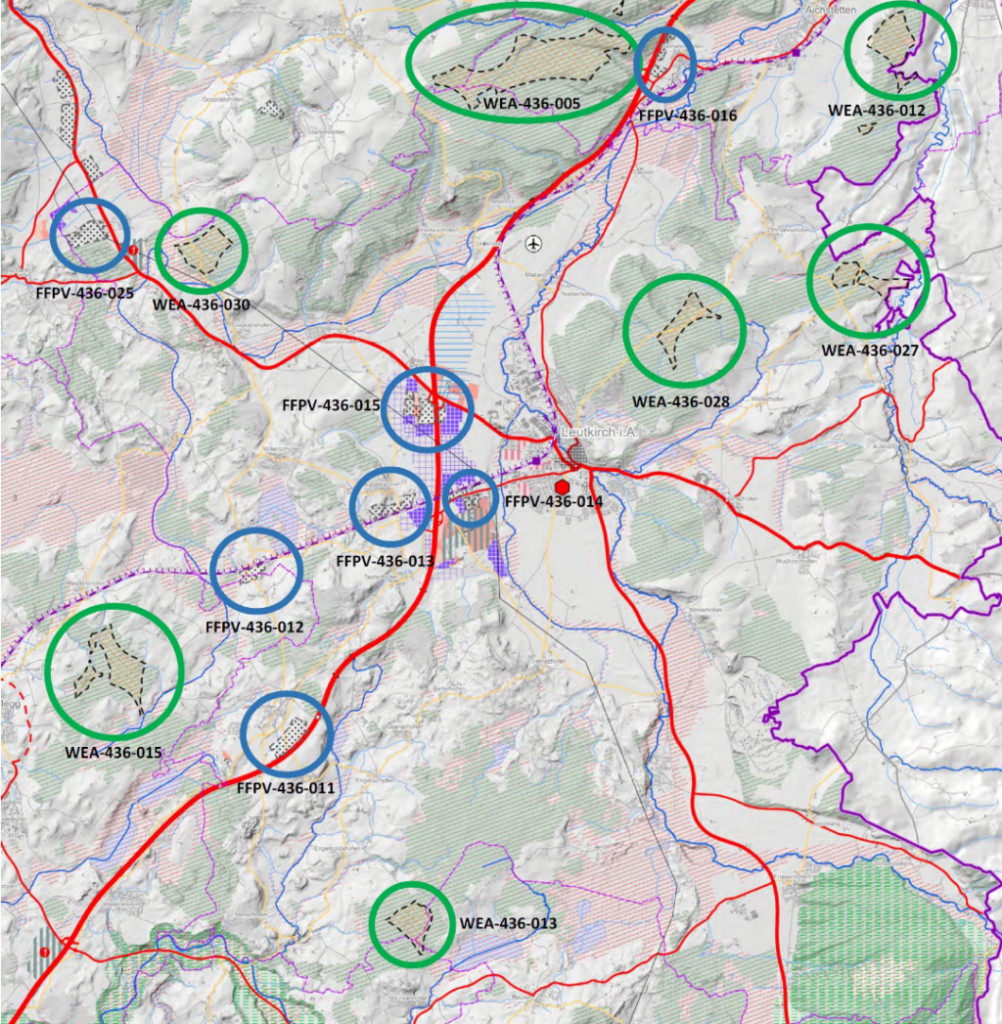This screenshot has height=1024, width=1002.
Task: Click the airplane airfield symbol on the map
Action: point(535,243)
